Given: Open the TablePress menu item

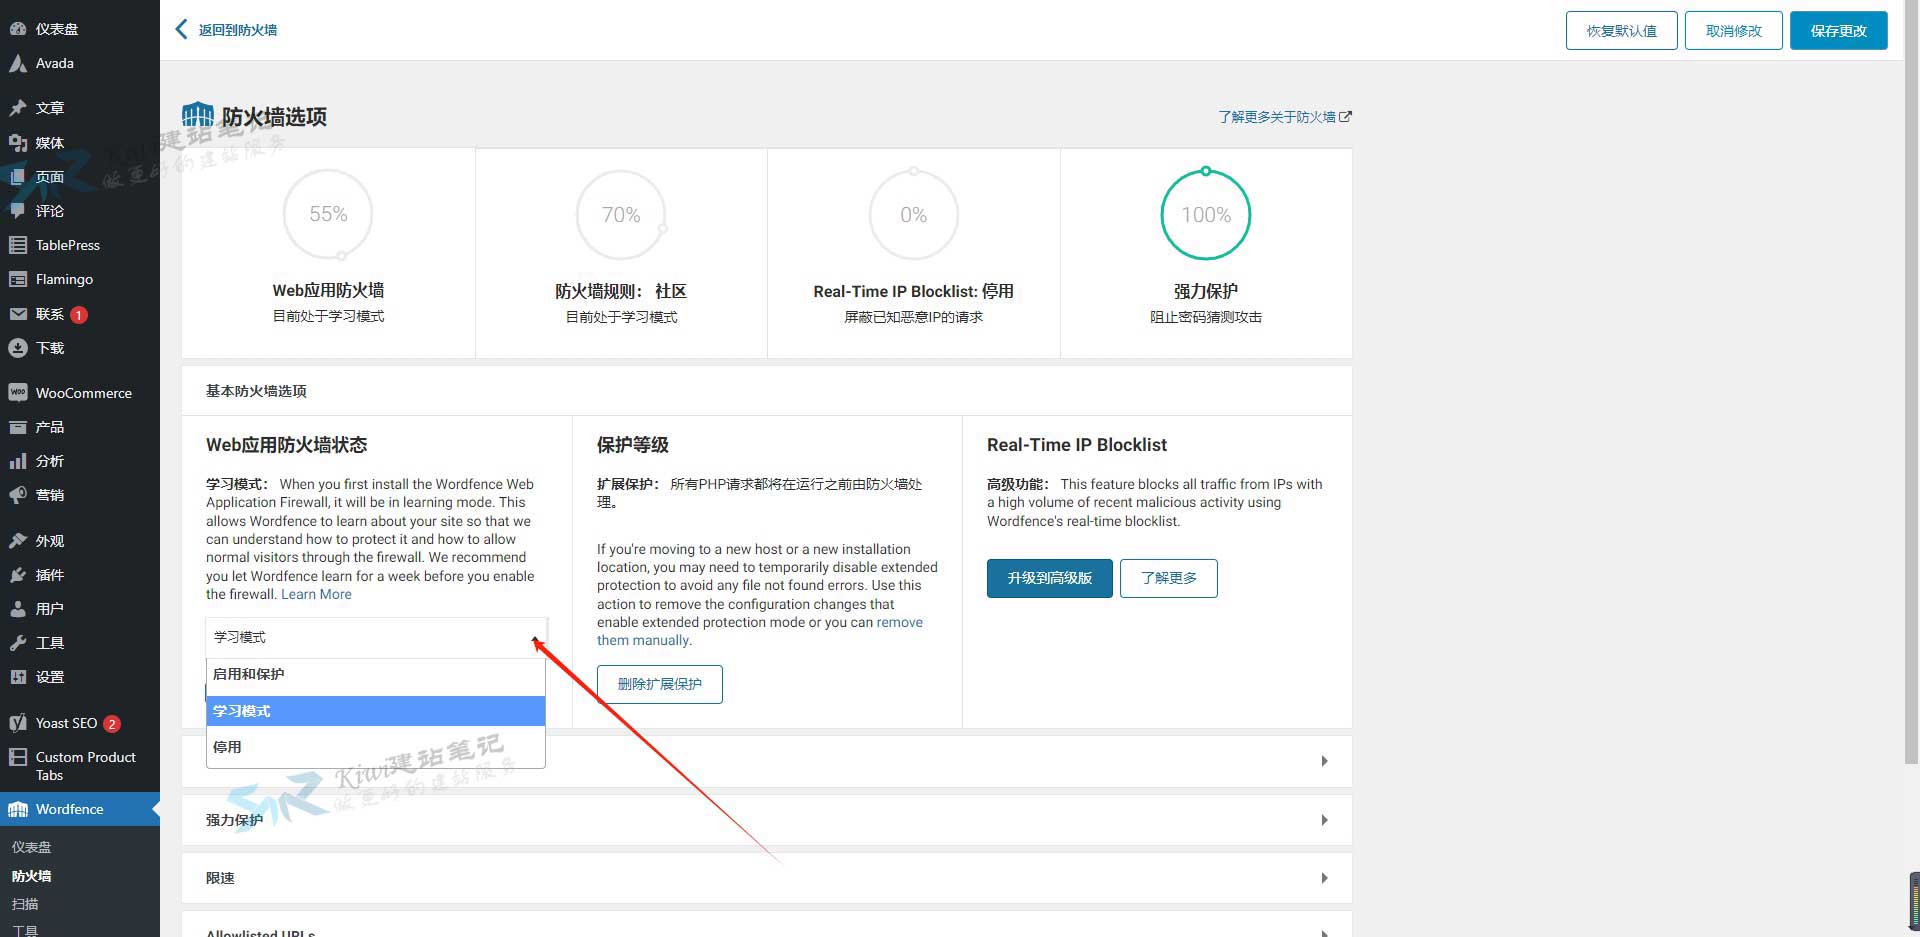Looking at the screenshot, I should [80, 245].
